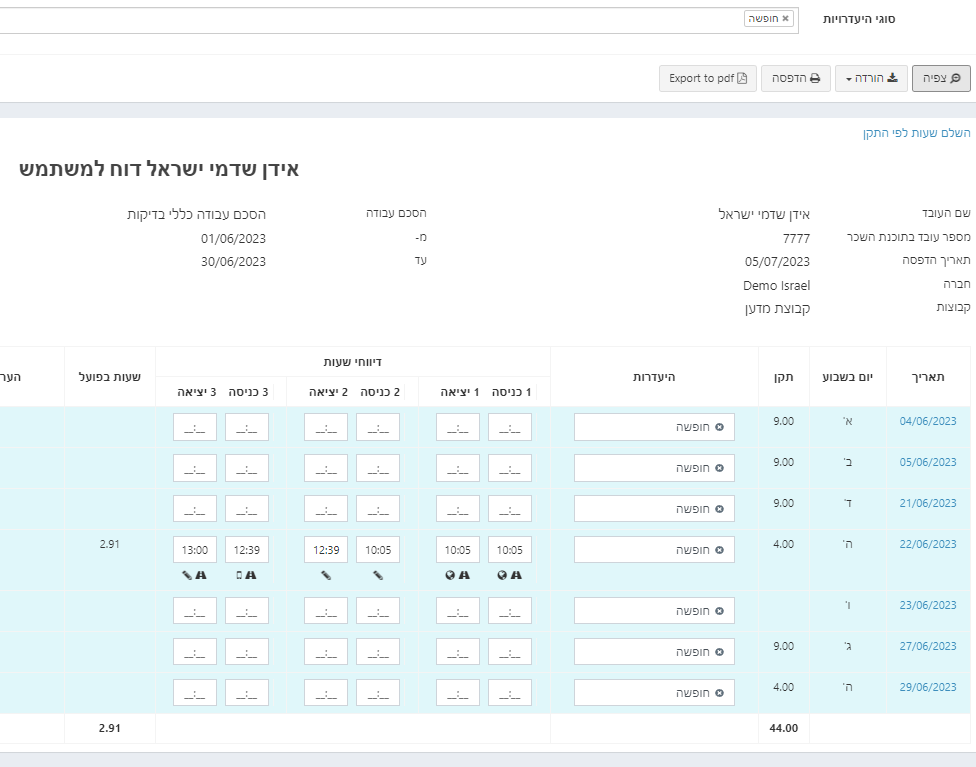
Task: Click globe icon under entry 1 on 22/06/2023
Action: coord(502,575)
